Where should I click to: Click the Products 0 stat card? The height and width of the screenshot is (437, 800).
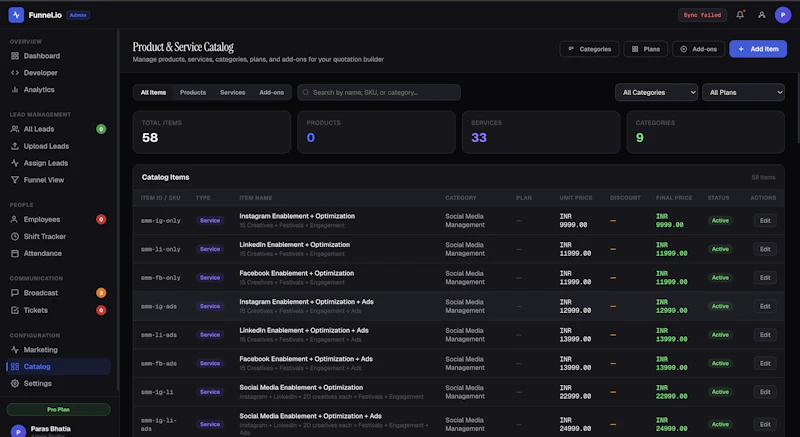(376, 132)
